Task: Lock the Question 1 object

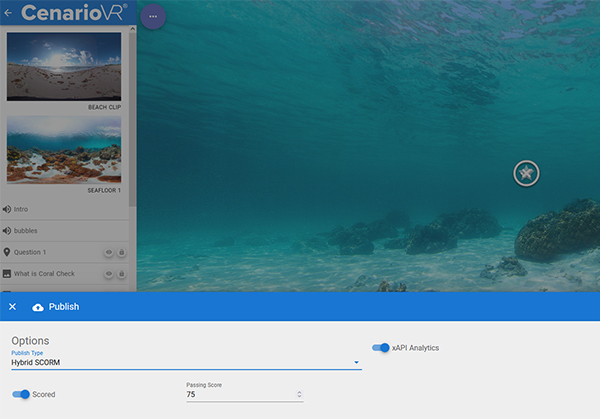Action: (122, 252)
